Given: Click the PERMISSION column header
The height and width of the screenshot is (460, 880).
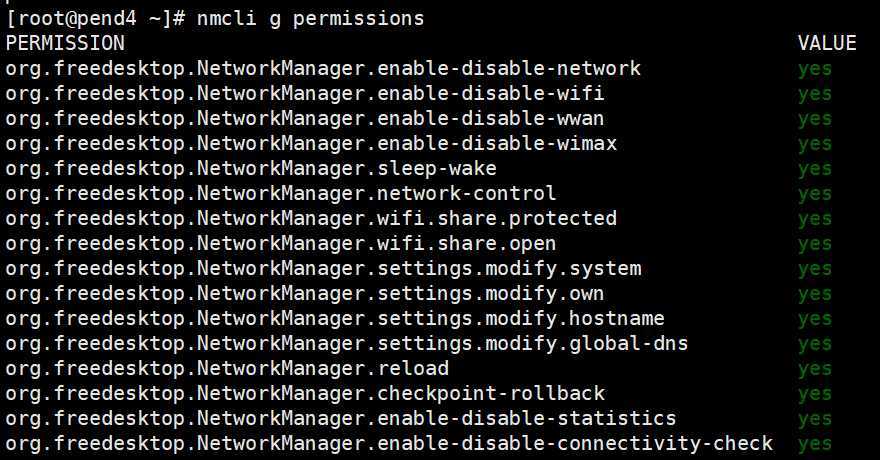Looking at the screenshot, I should pos(65,44).
